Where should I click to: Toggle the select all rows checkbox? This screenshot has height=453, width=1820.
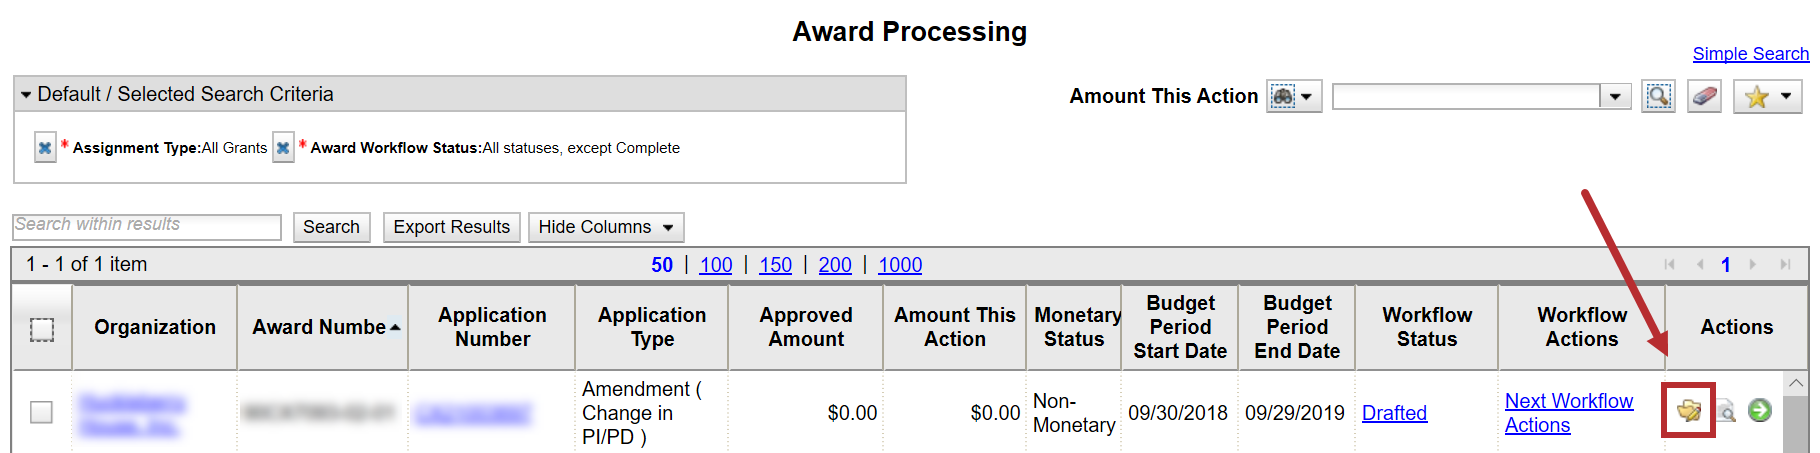pos(42,329)
